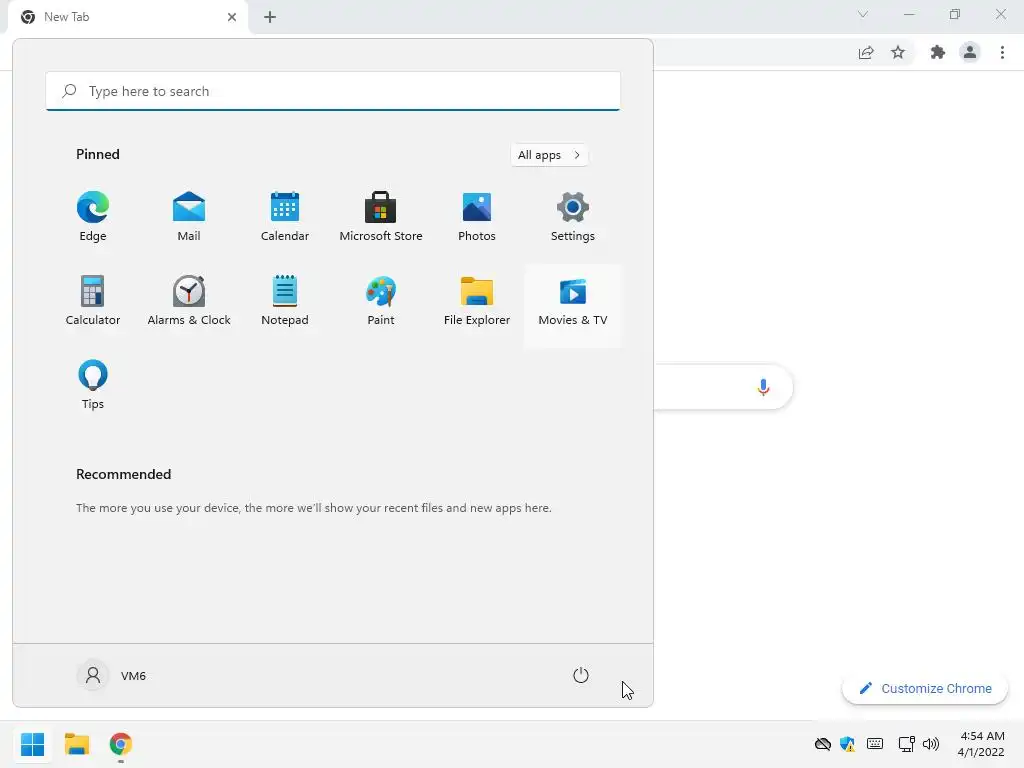Image resolution: width=1024 pixels, height=768 pixels.
Task: Open the Paint app
Action: pos(381,301)
